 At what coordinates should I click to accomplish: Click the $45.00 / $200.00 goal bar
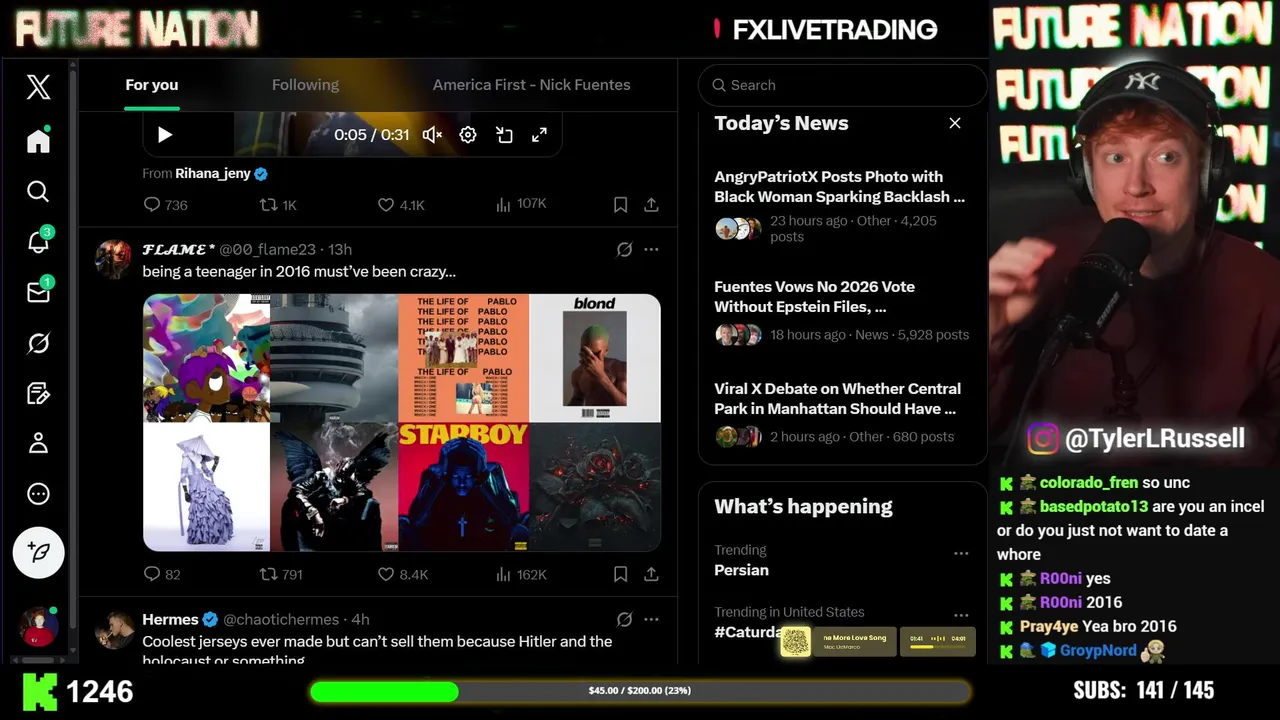640,691
